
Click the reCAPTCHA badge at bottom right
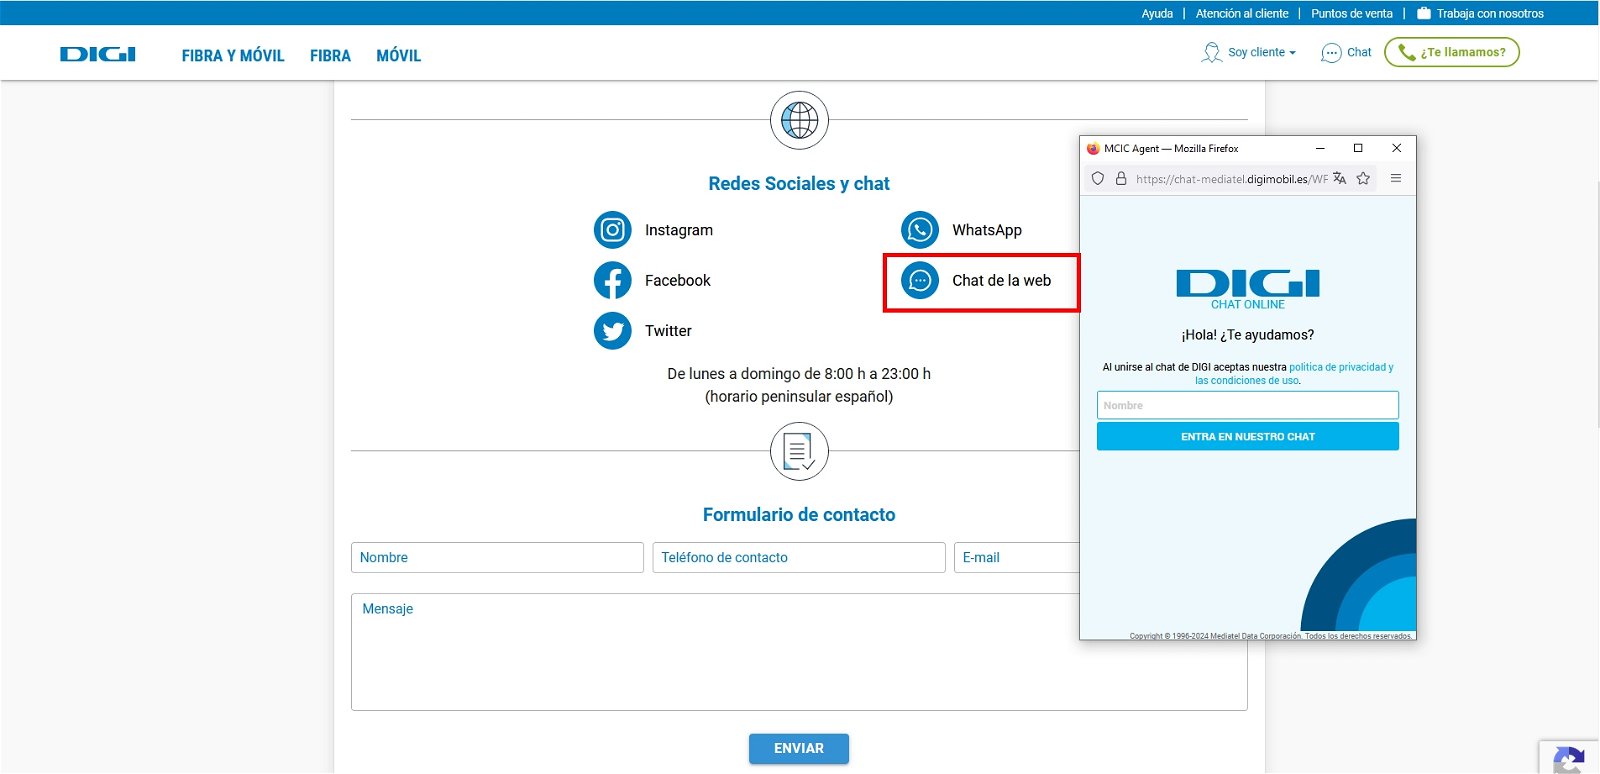(x=1569, y=758)
